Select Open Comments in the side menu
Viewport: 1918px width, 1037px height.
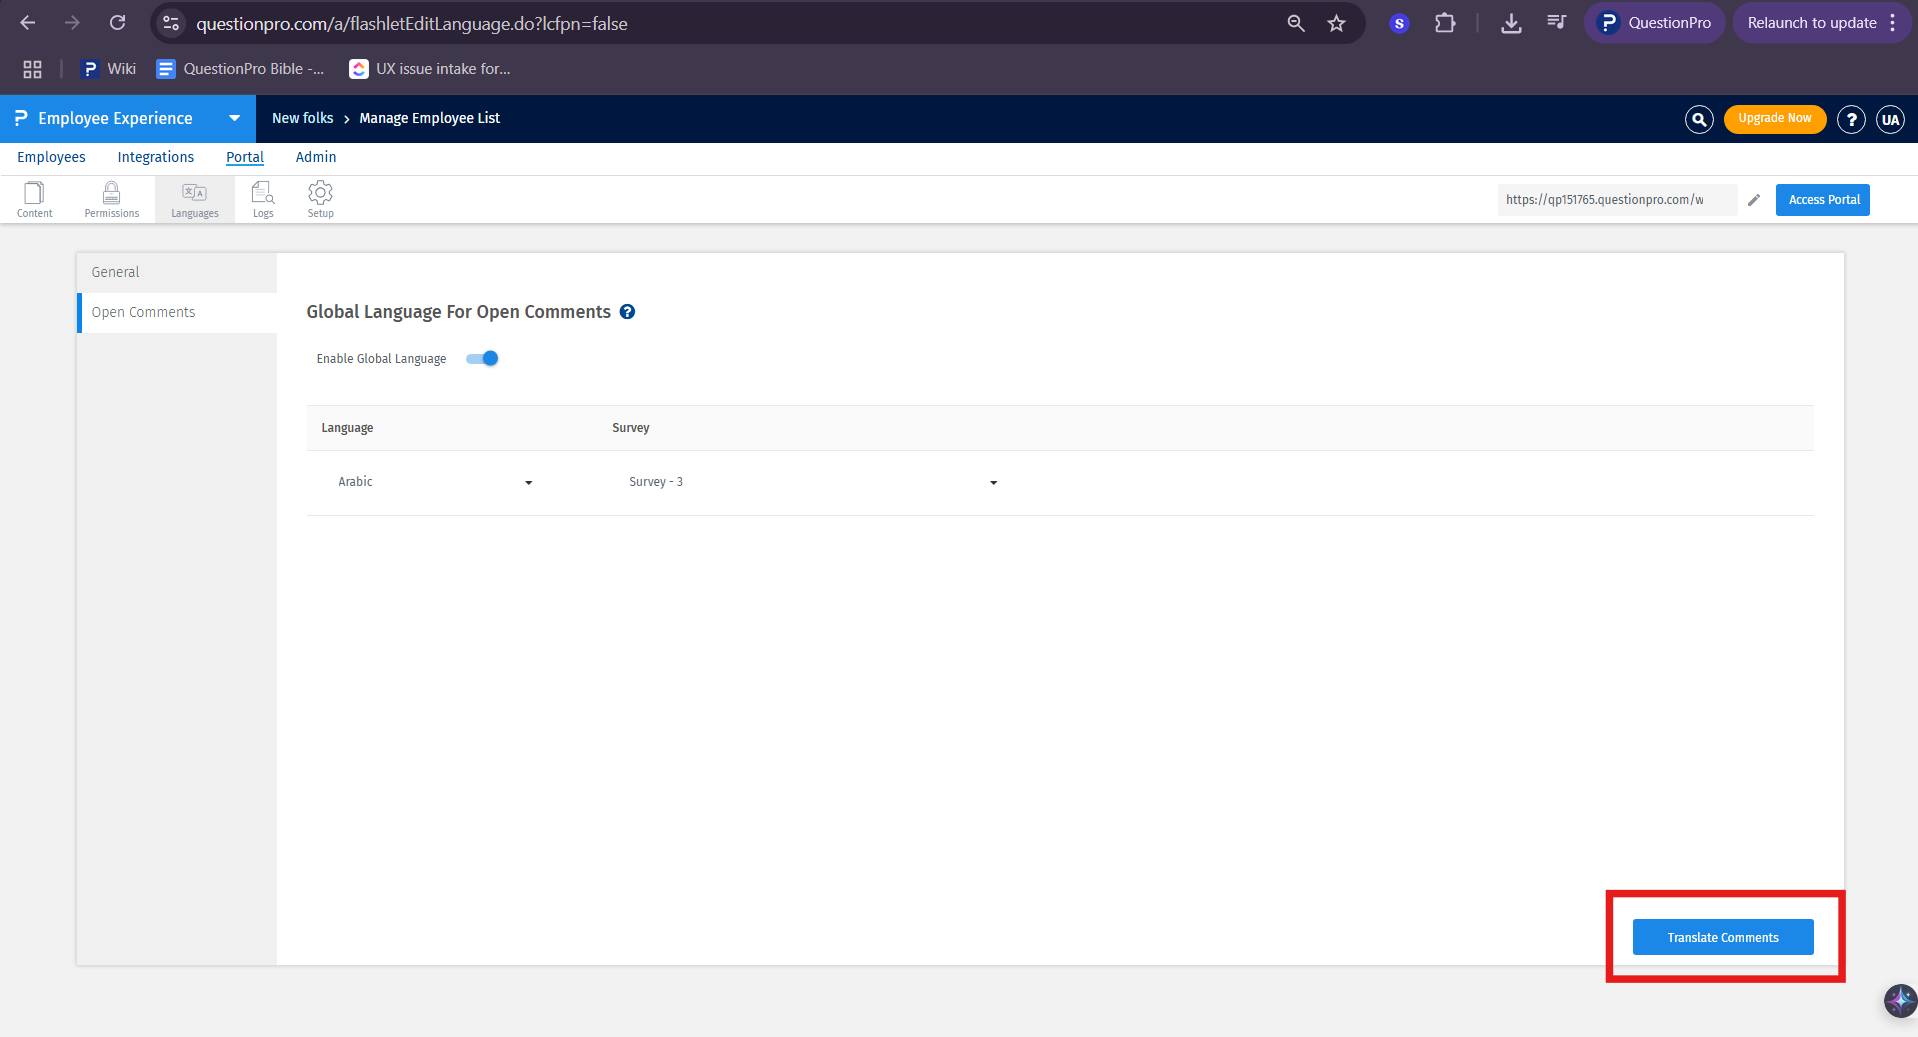point(177,312)
